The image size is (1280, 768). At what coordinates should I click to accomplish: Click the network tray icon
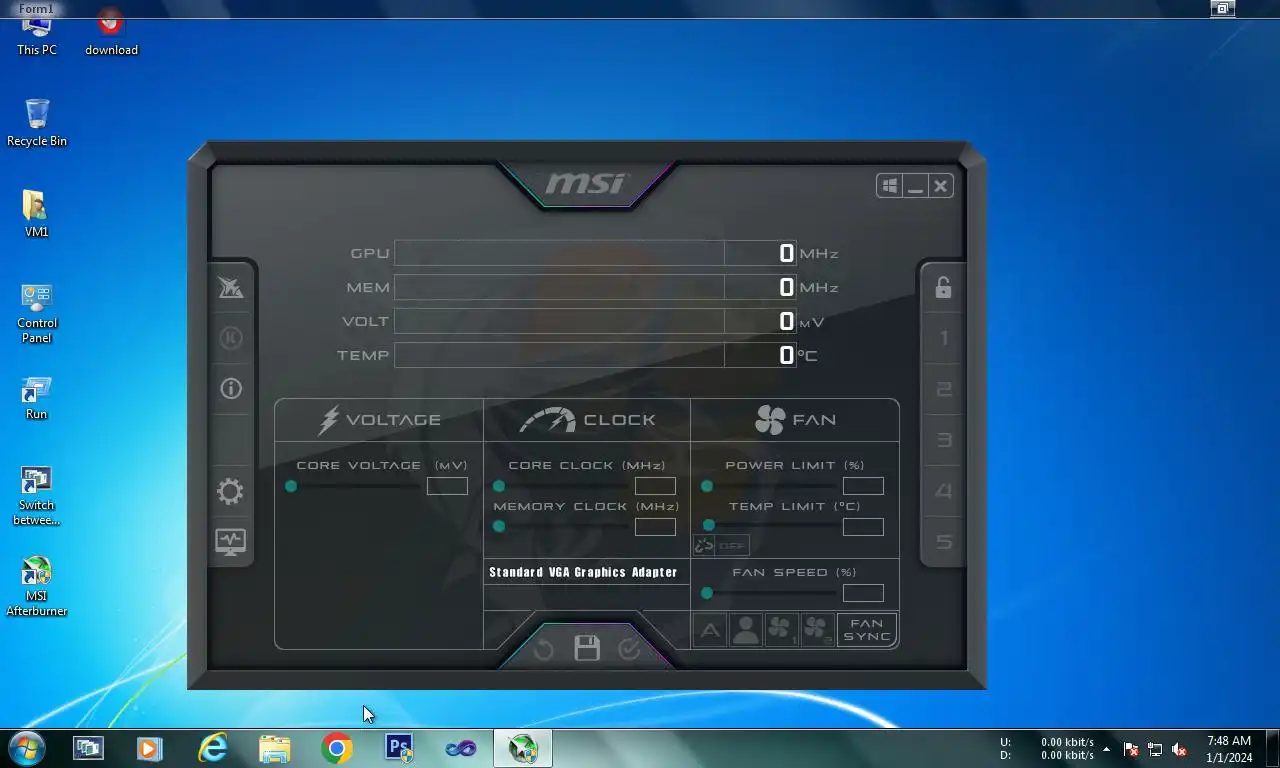[x=1155, y=749]
